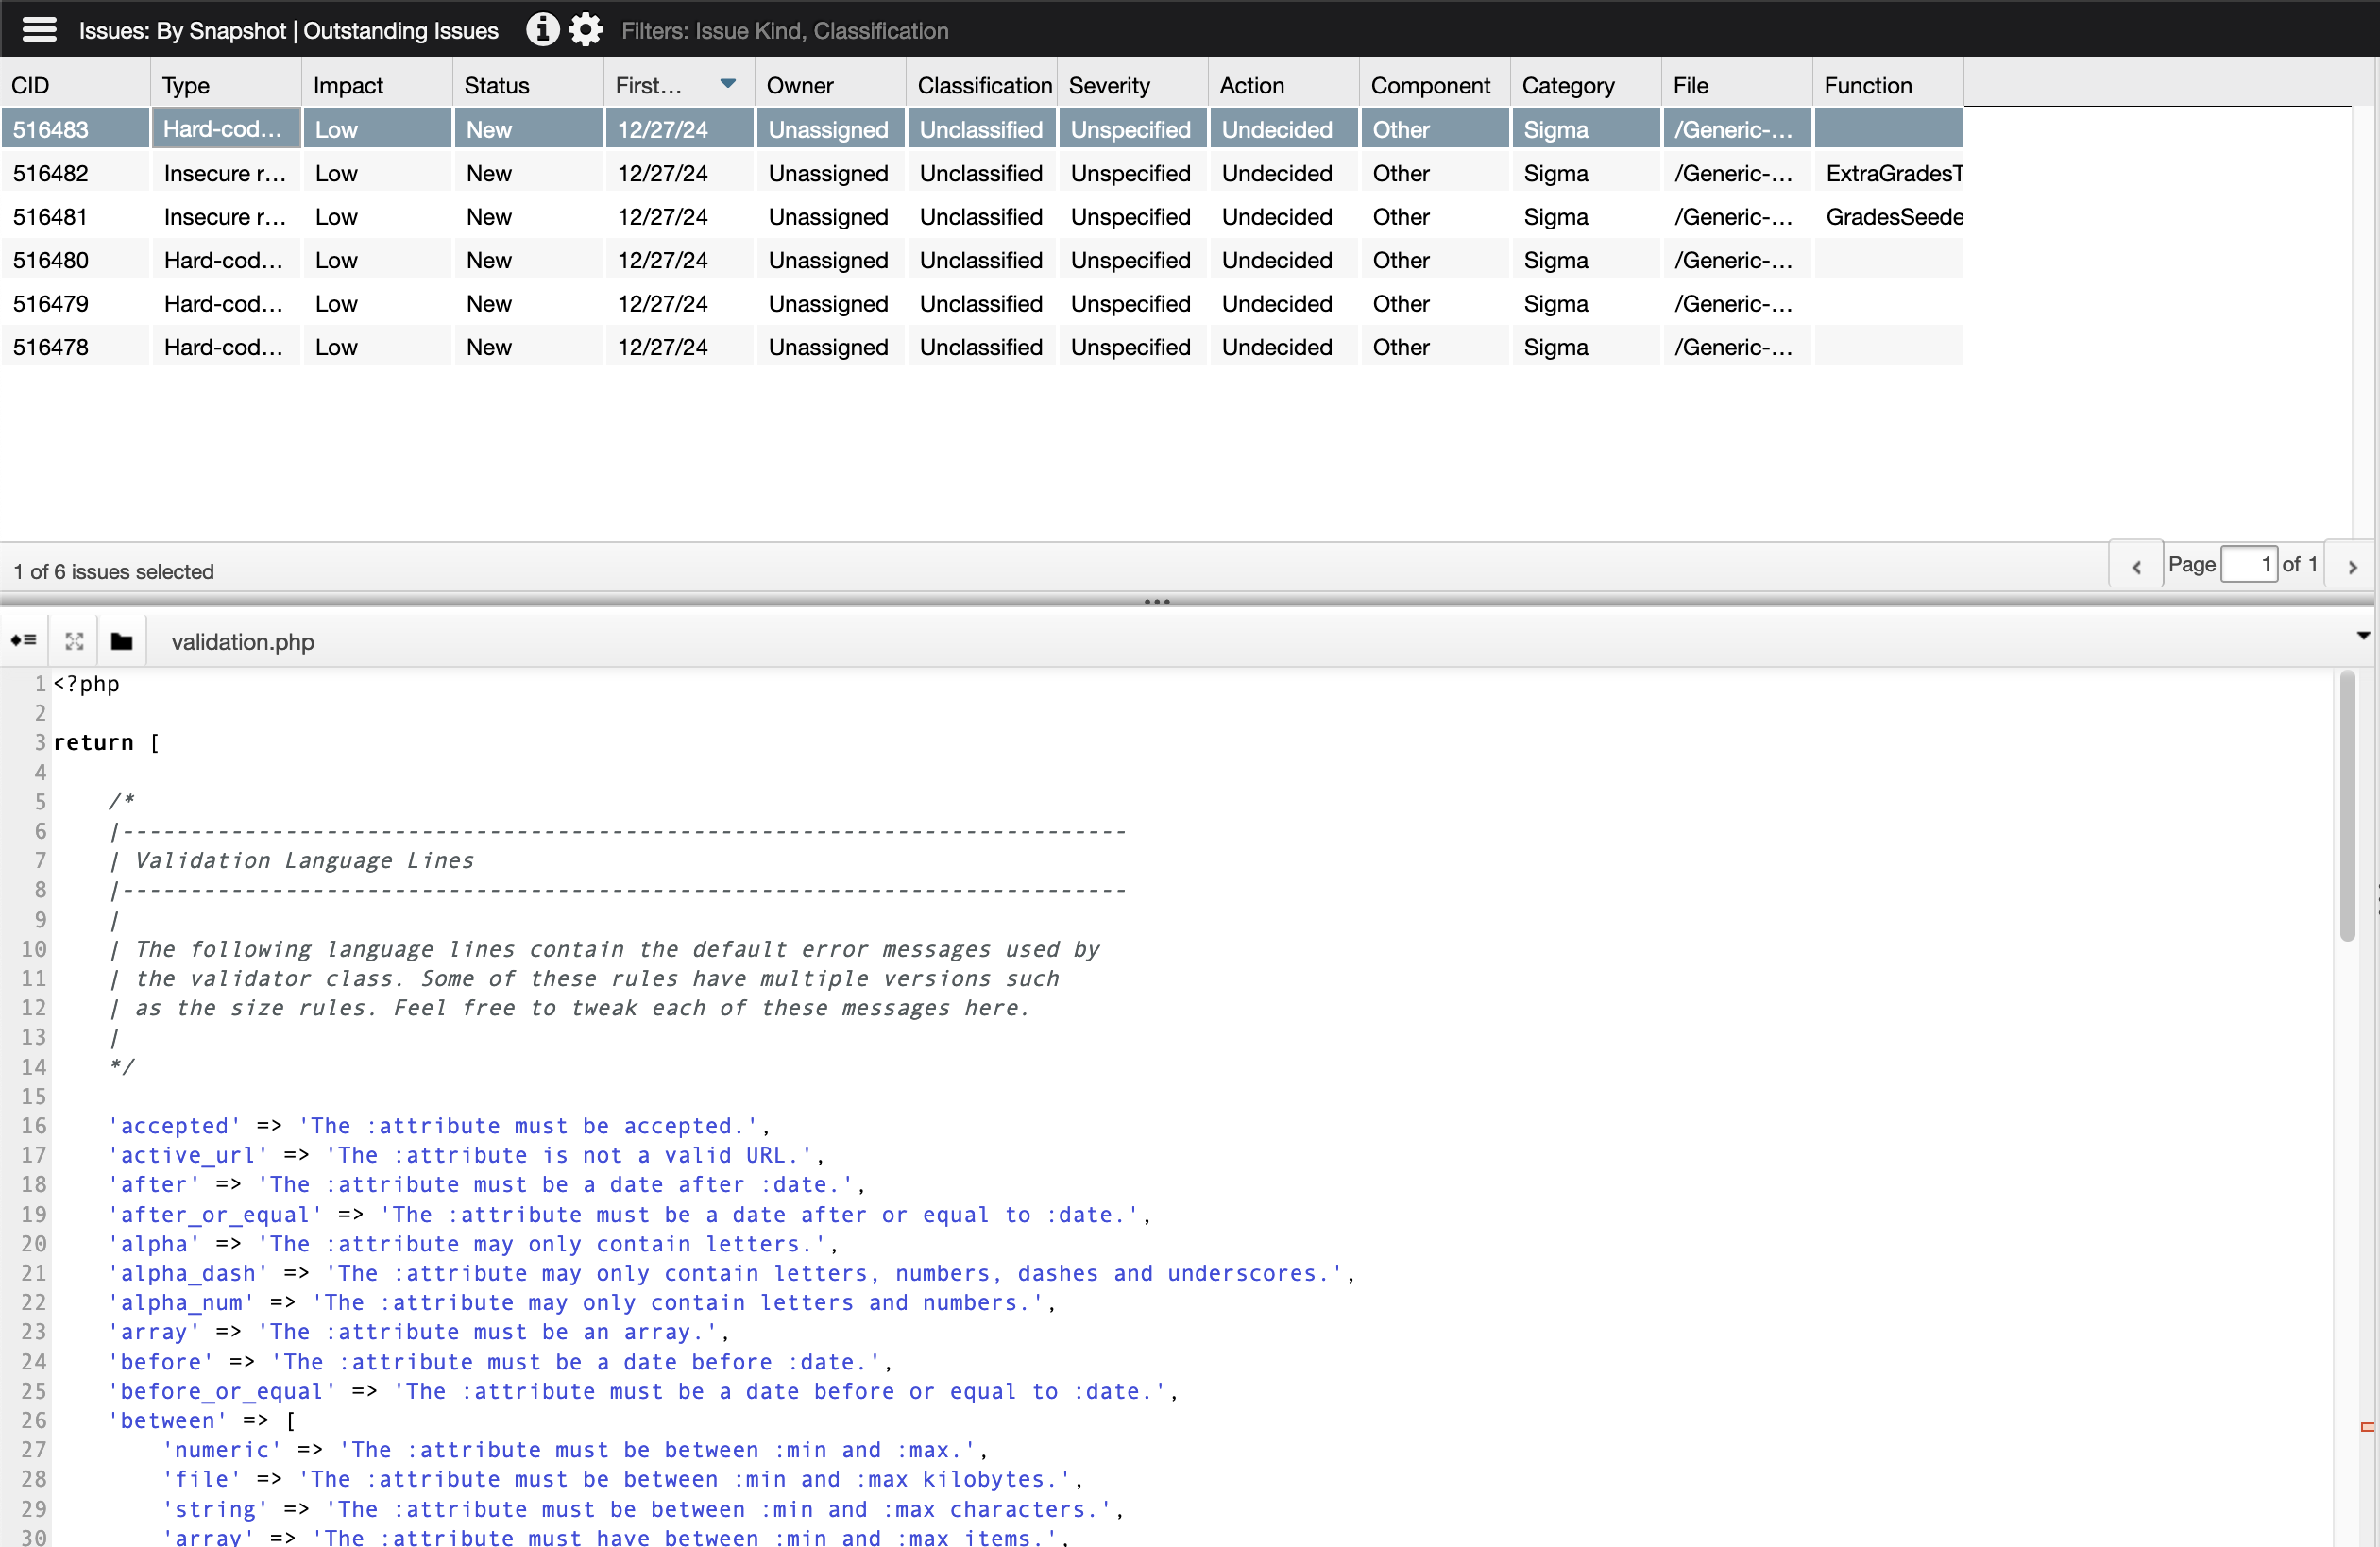Click 'return [' on code line 3
Image resolution: width=2380 pixels, height=1547 pixels.
pos(106,742)
